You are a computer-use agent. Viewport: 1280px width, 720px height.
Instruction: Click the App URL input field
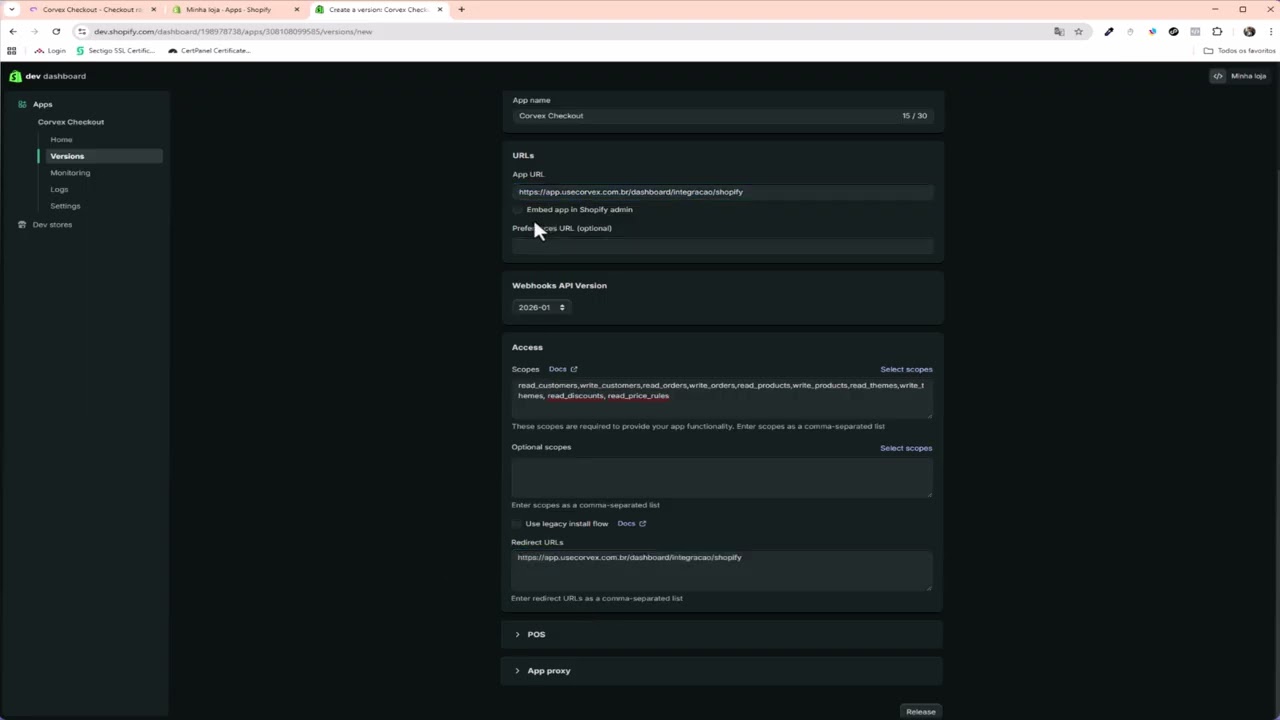pyautogui.click(x=722, y=192)
